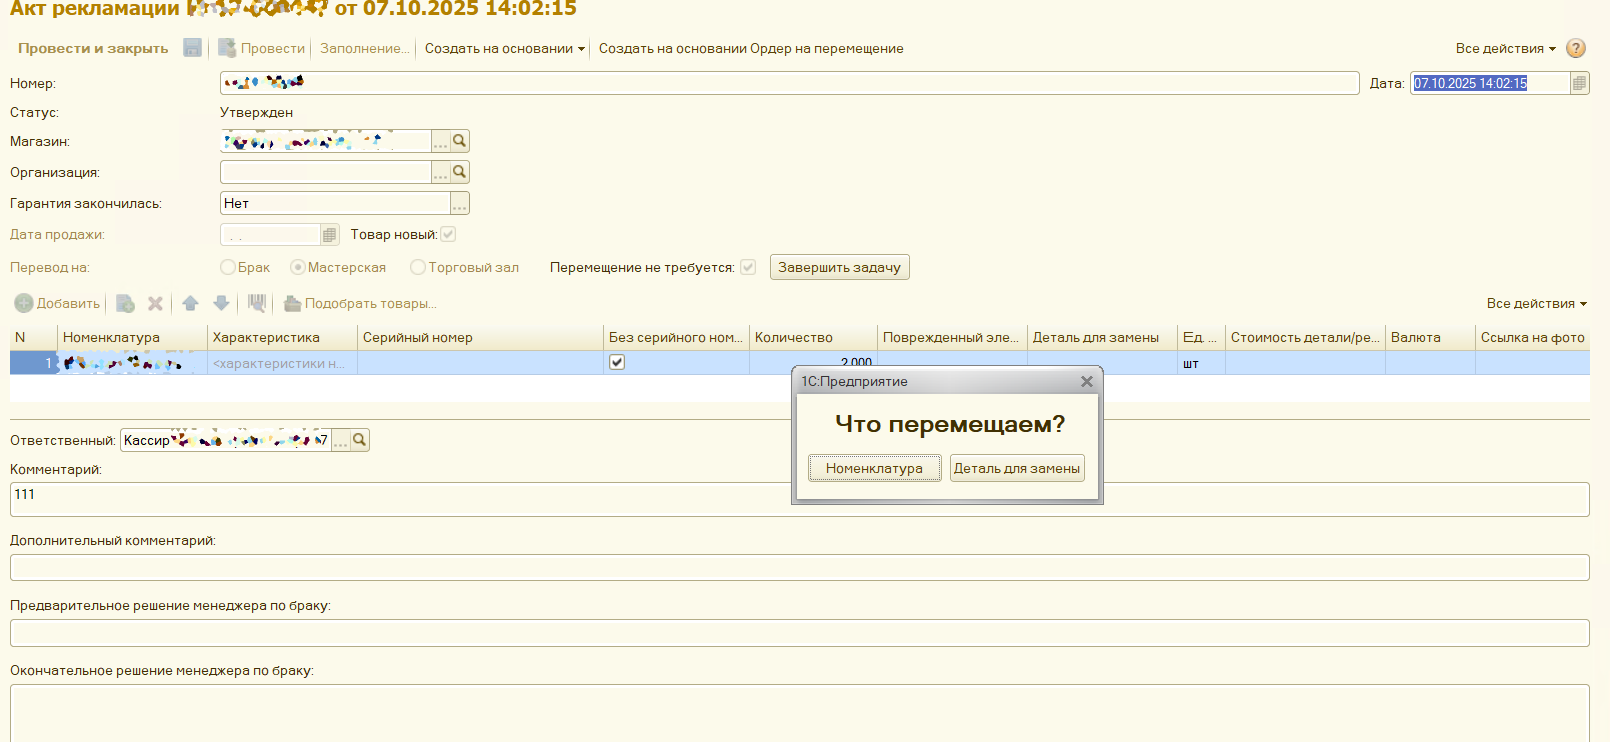Click the barcode search icon

click(257, 303)
